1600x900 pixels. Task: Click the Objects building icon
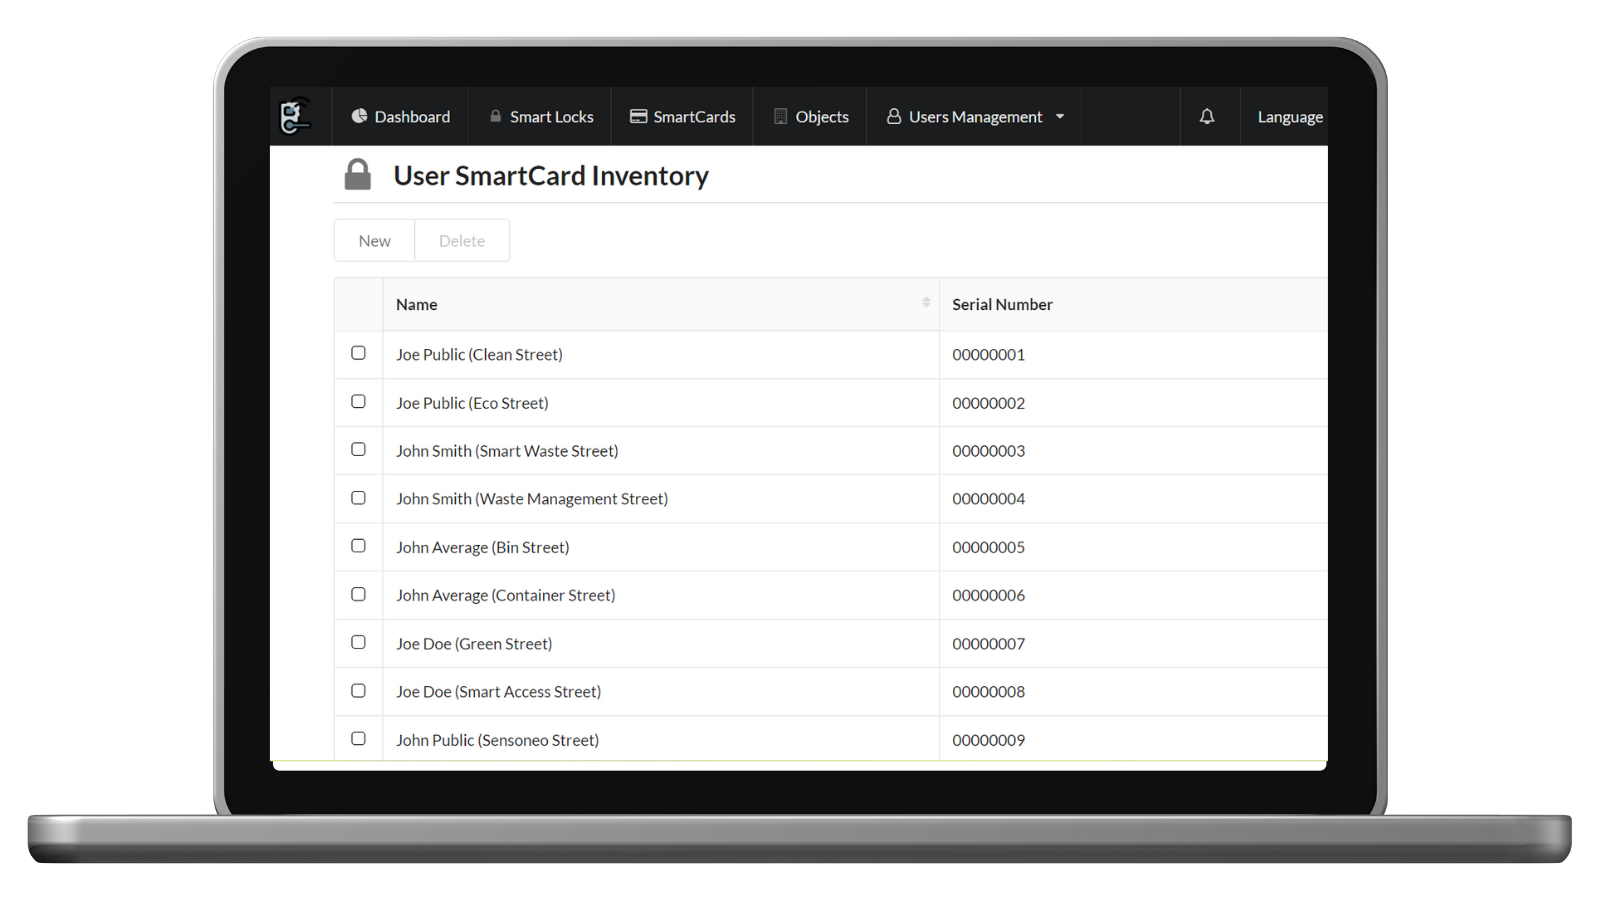(x=781, y=116)
